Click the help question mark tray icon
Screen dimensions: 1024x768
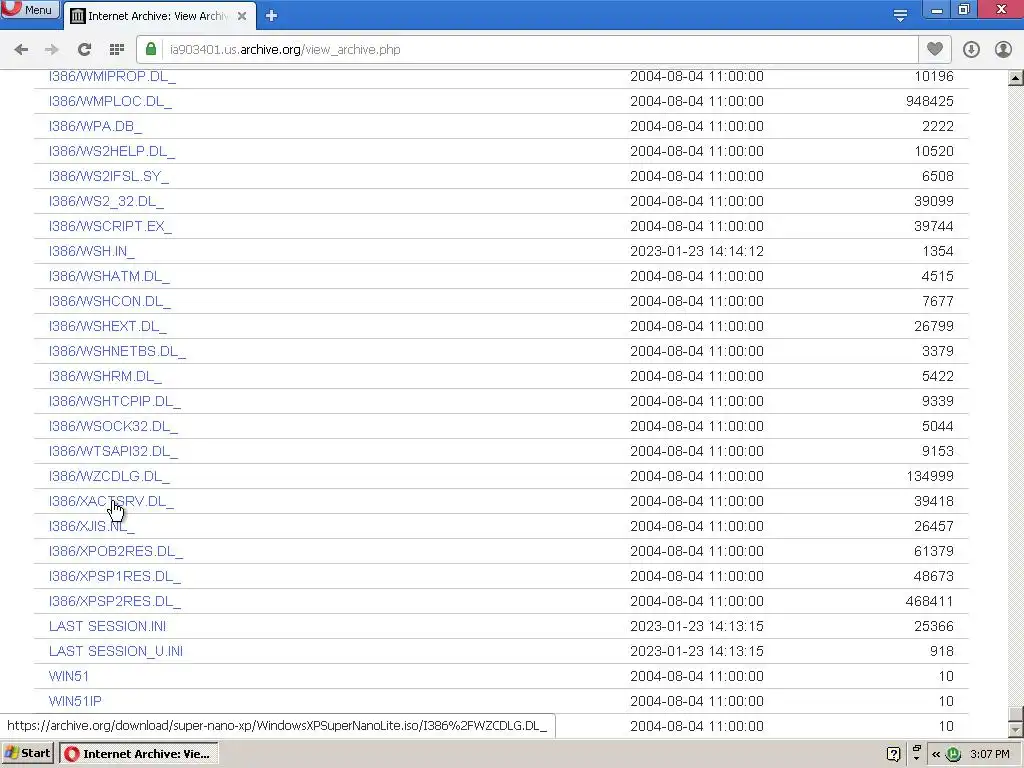coord(893,754)
